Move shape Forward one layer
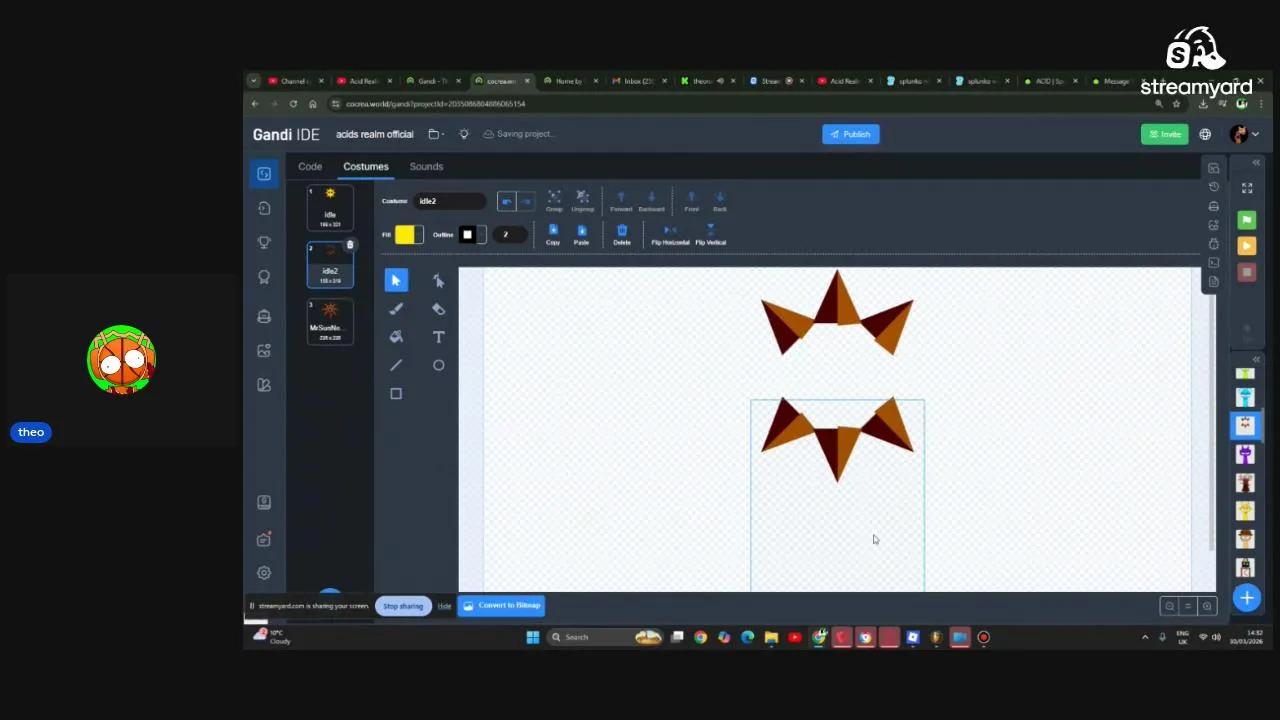The width and height of the screenshot is (1280, 720). 621,201
